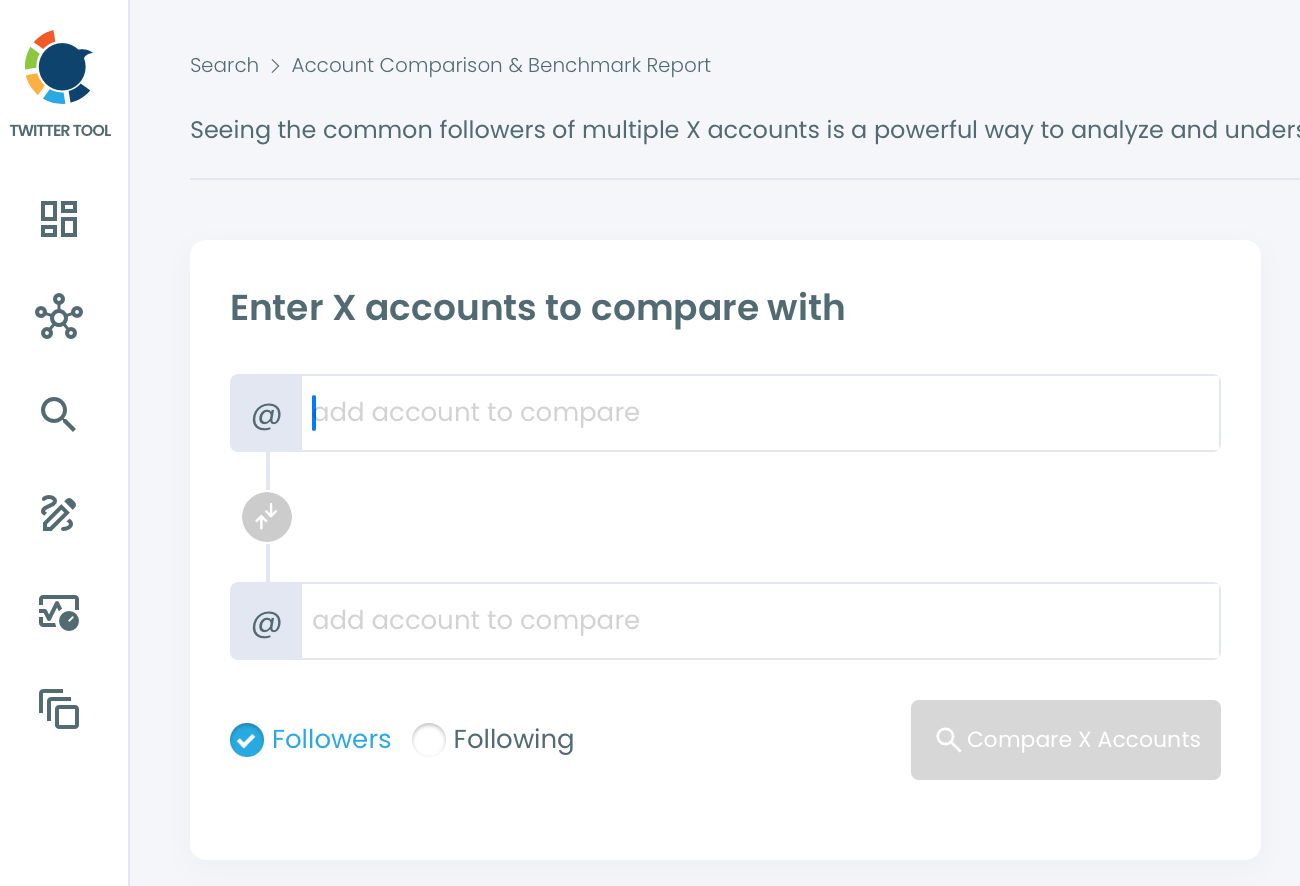
Task: Open the Search breadcrumb link
Action: (224, 65)
